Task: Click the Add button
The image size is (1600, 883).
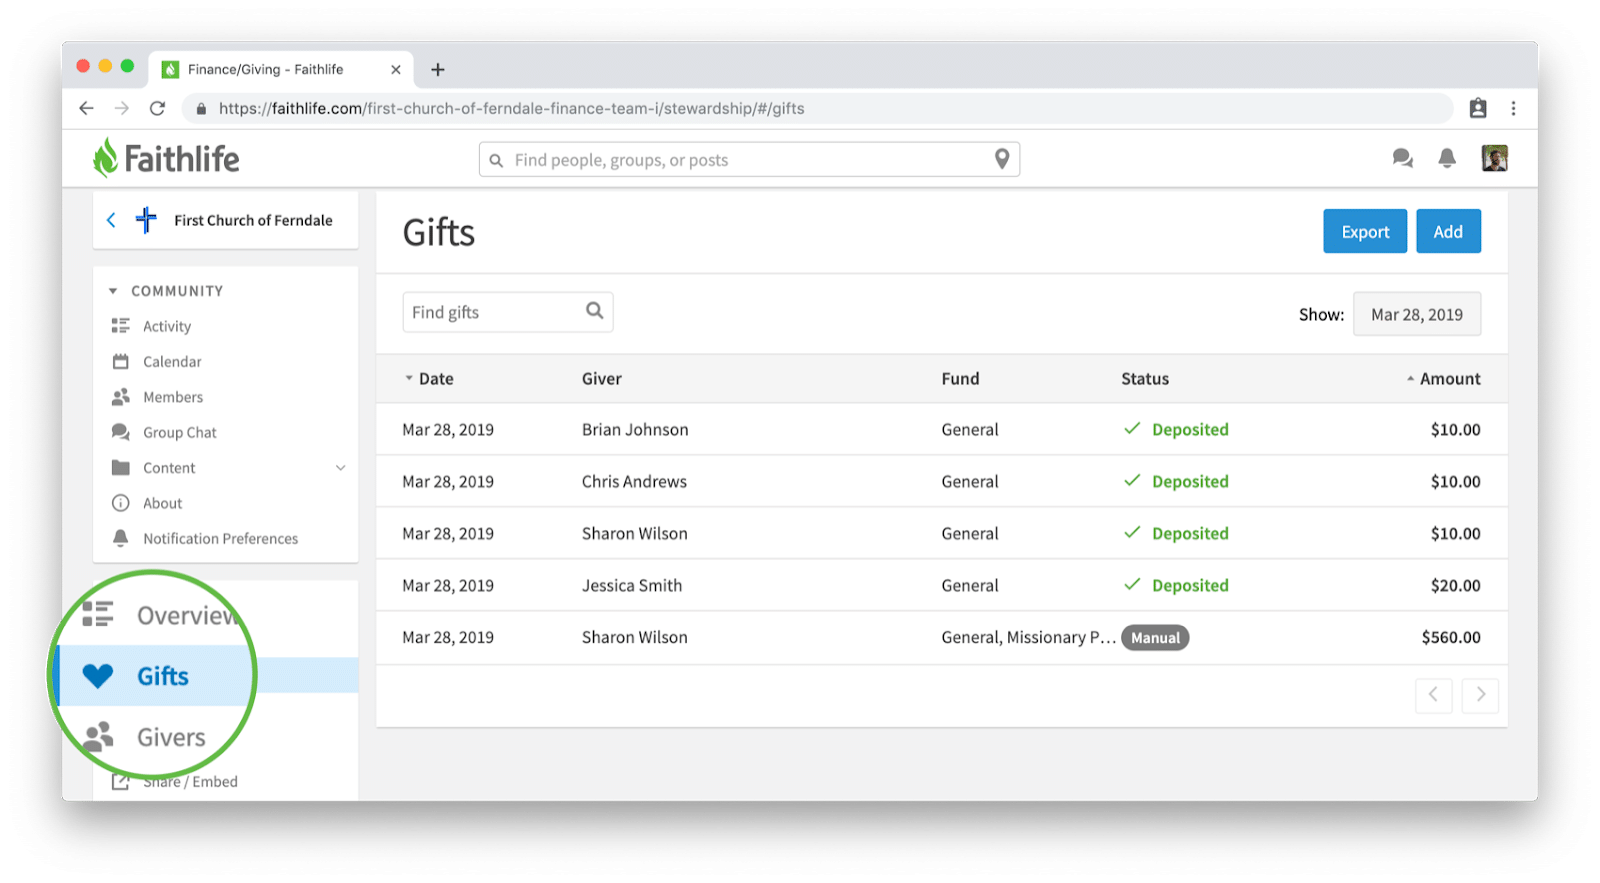Action: 1448,231
